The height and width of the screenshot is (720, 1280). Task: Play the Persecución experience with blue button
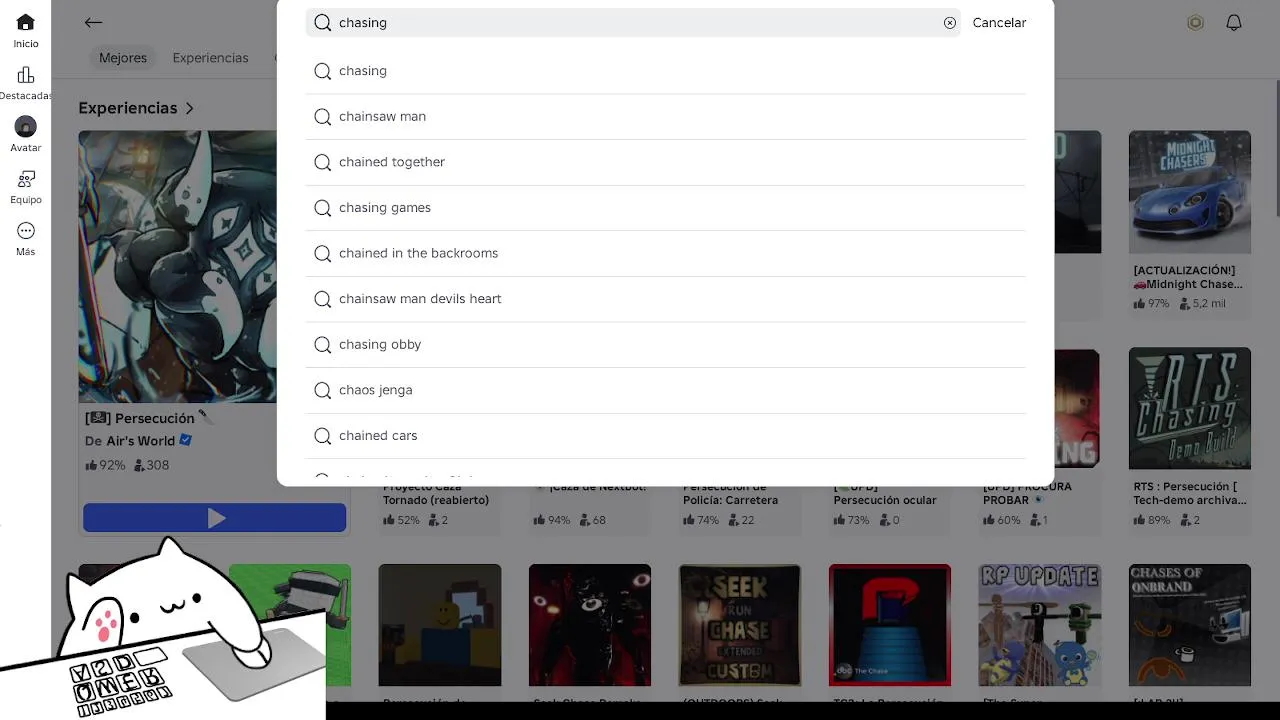pyautogui.click(x=215, y=517)
